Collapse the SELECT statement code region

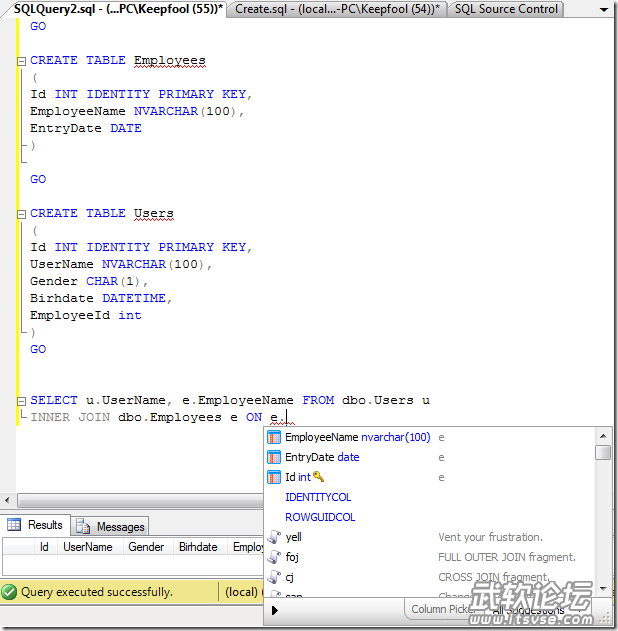pos(21,401)
